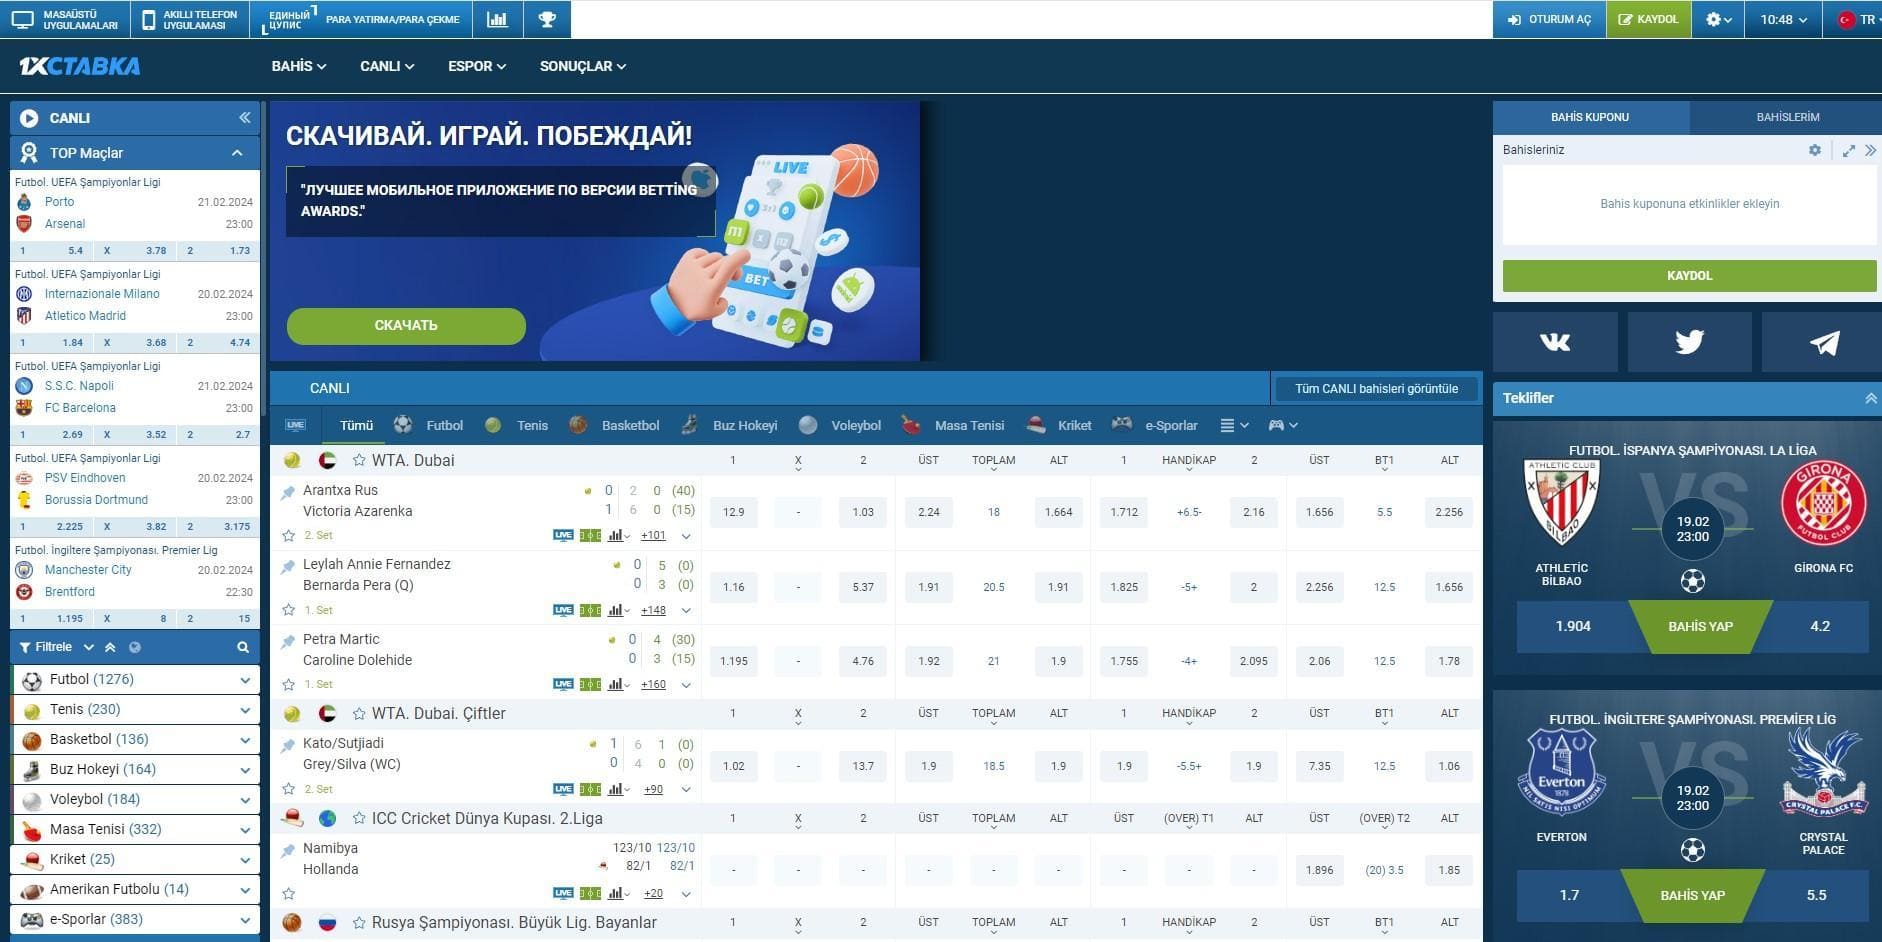
Task: Open the Telegram social link
Action: [x=1823, y=342]
